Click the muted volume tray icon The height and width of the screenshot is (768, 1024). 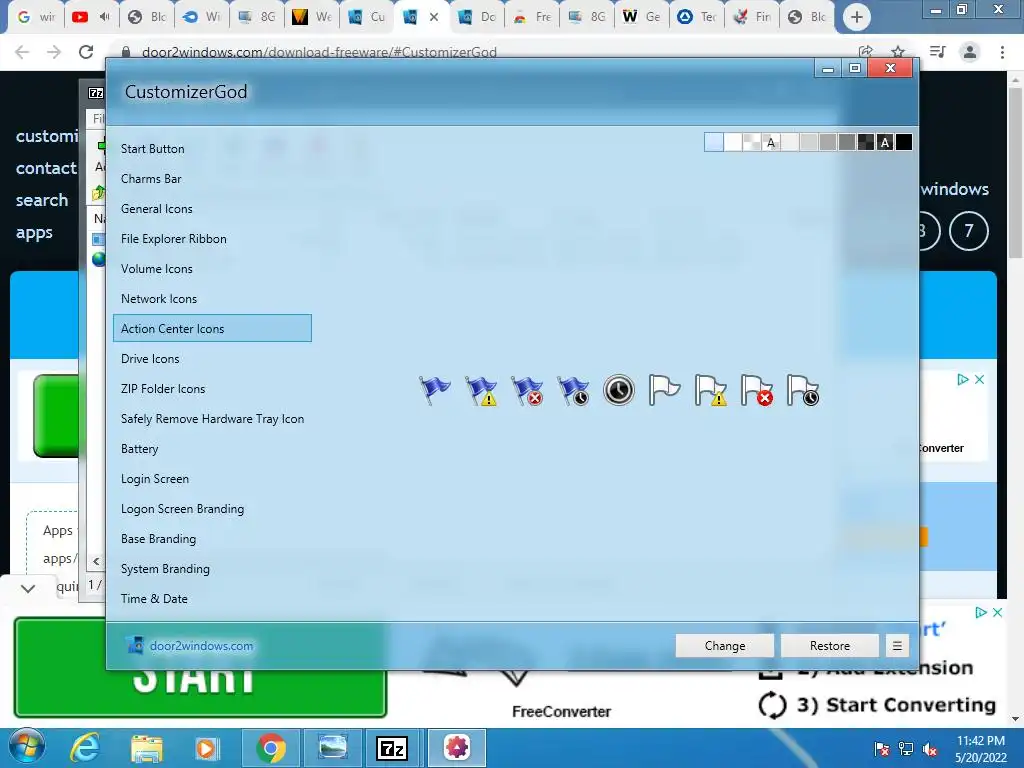pos(930,748)
